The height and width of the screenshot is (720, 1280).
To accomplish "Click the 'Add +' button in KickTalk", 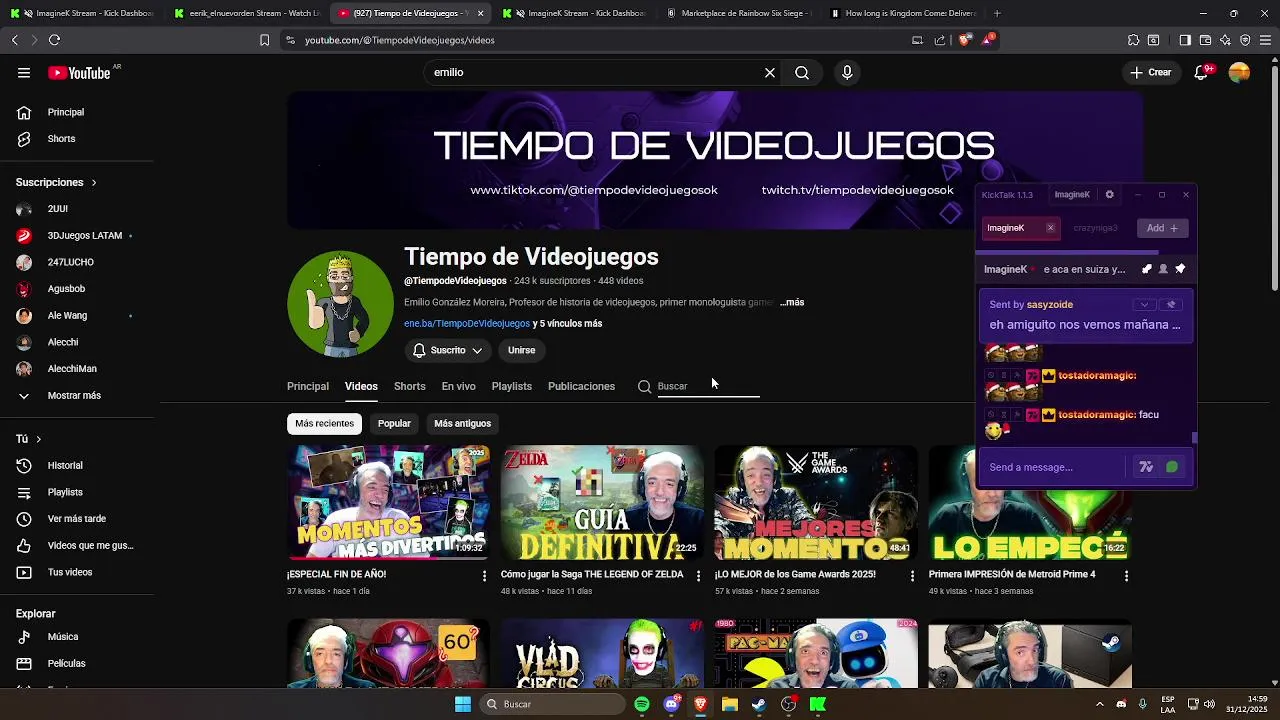I will [x=1162, y=228].
